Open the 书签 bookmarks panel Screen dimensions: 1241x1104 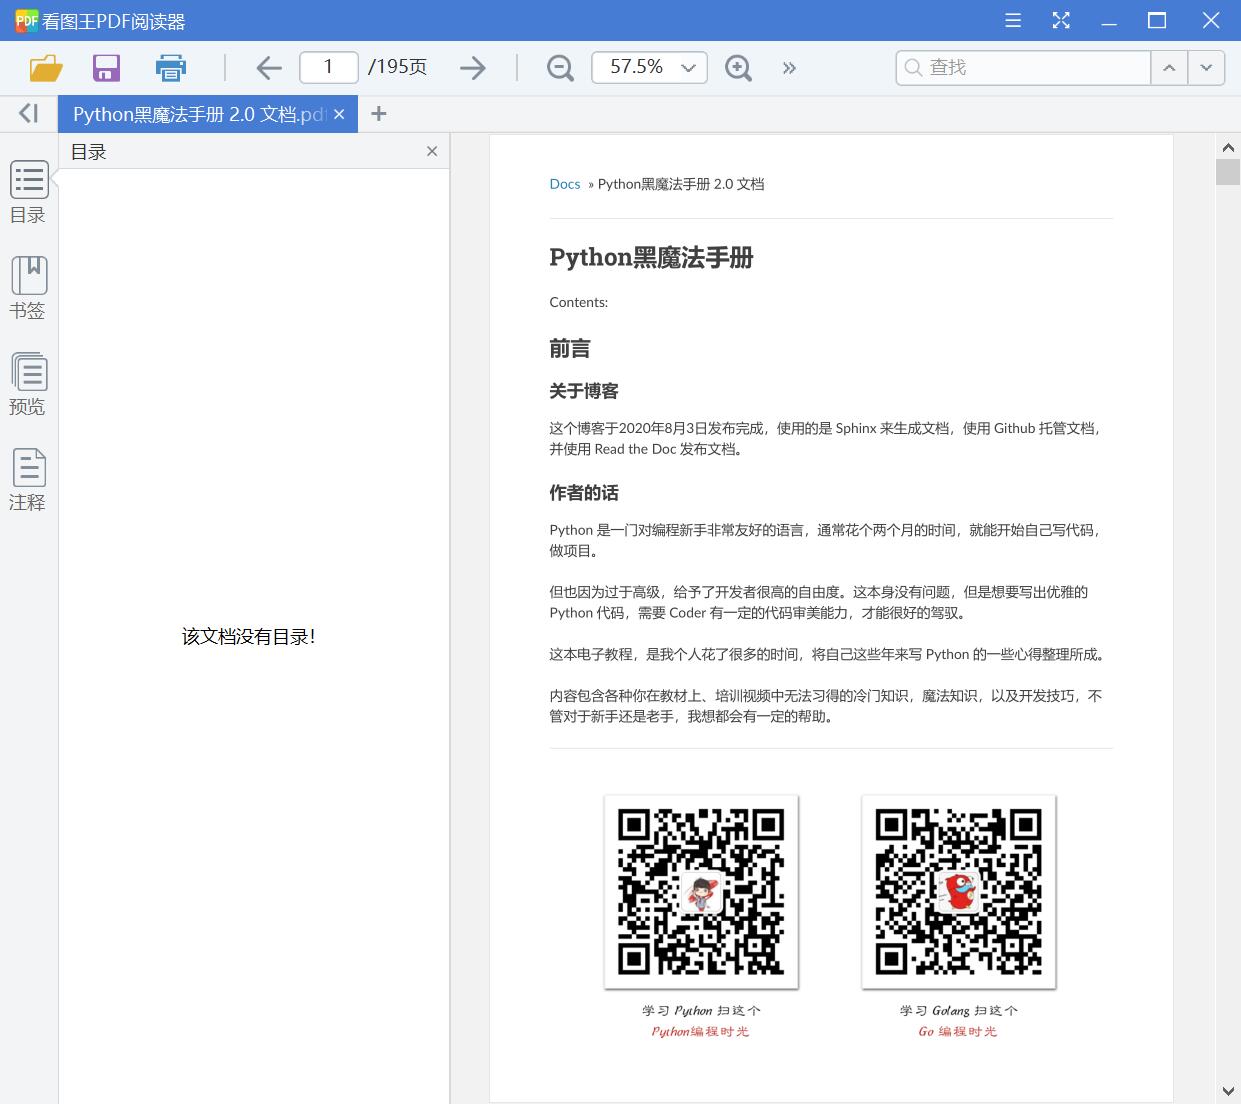(28, 287)
